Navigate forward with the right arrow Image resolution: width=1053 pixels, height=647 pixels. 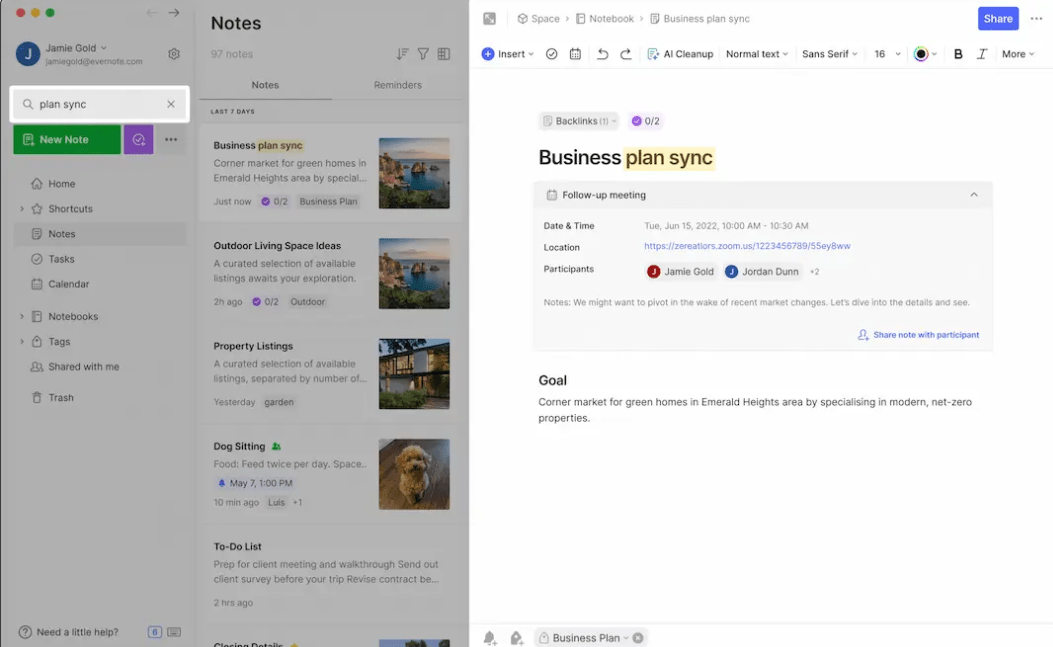pos(174,13)
